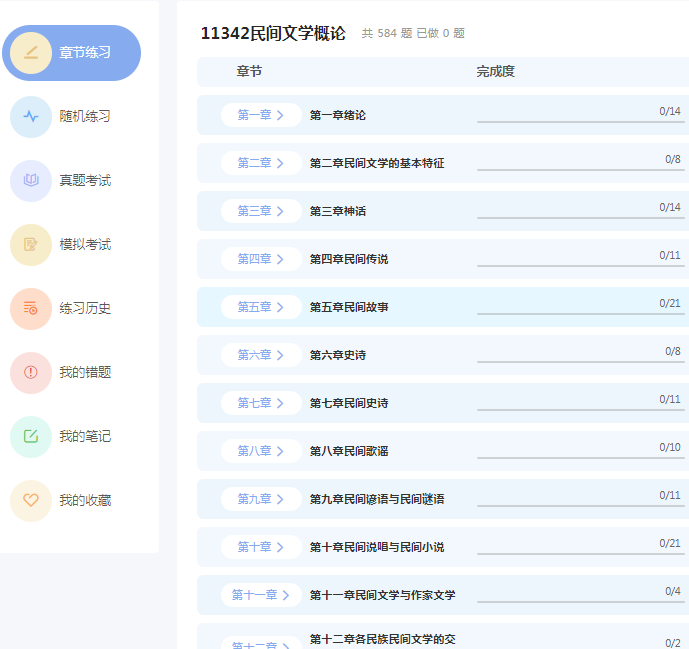Click the 第七章 button

[261, 403]
